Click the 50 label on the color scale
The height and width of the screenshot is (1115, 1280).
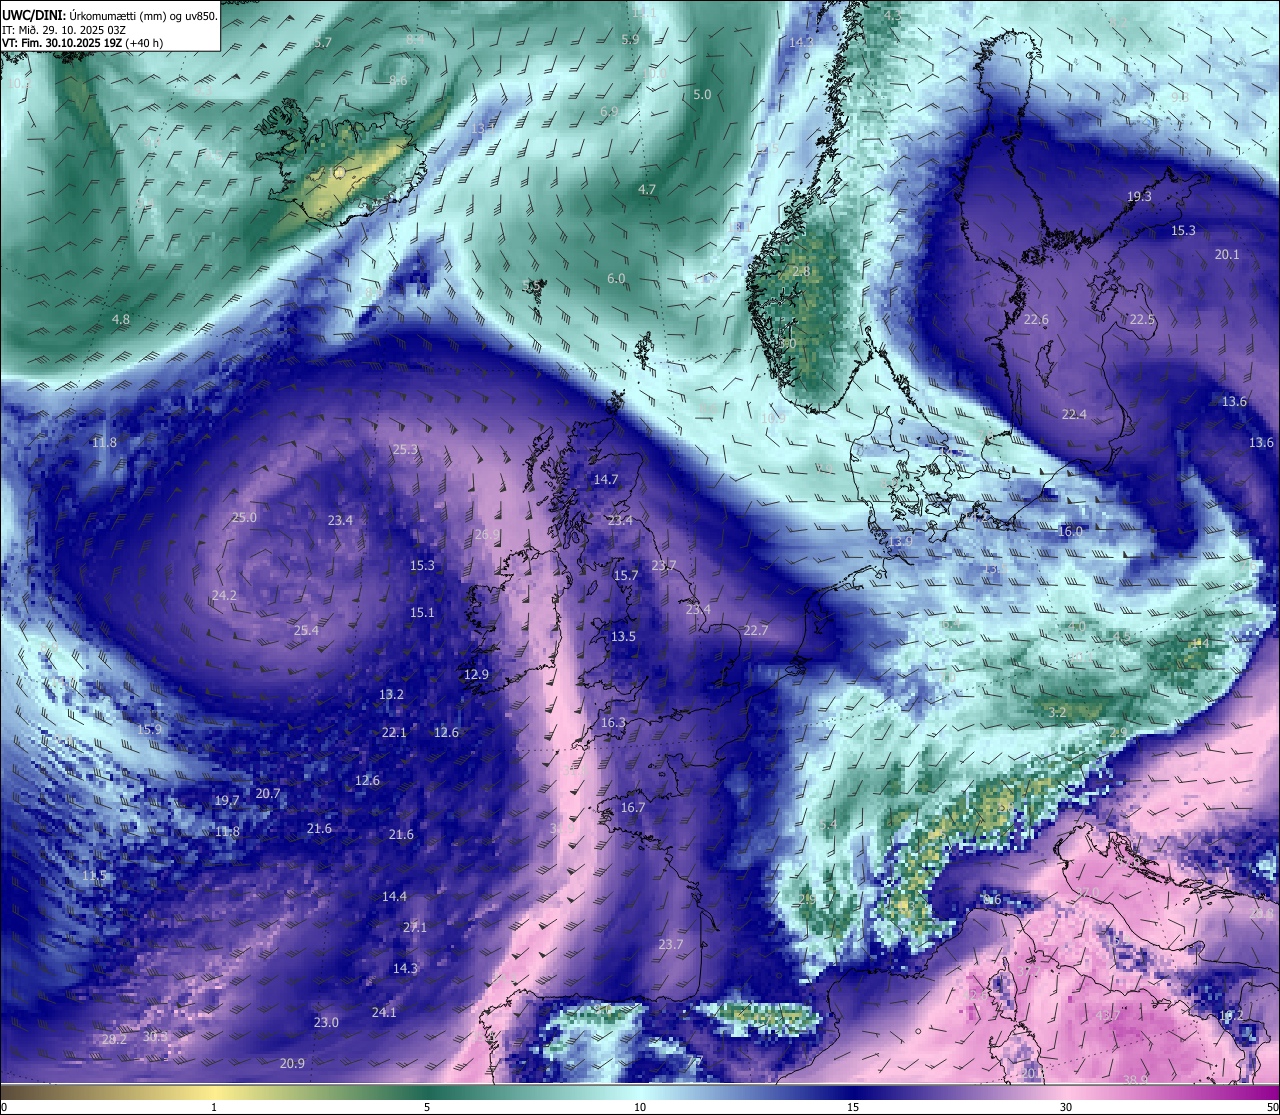[x=1272, y=1107]
